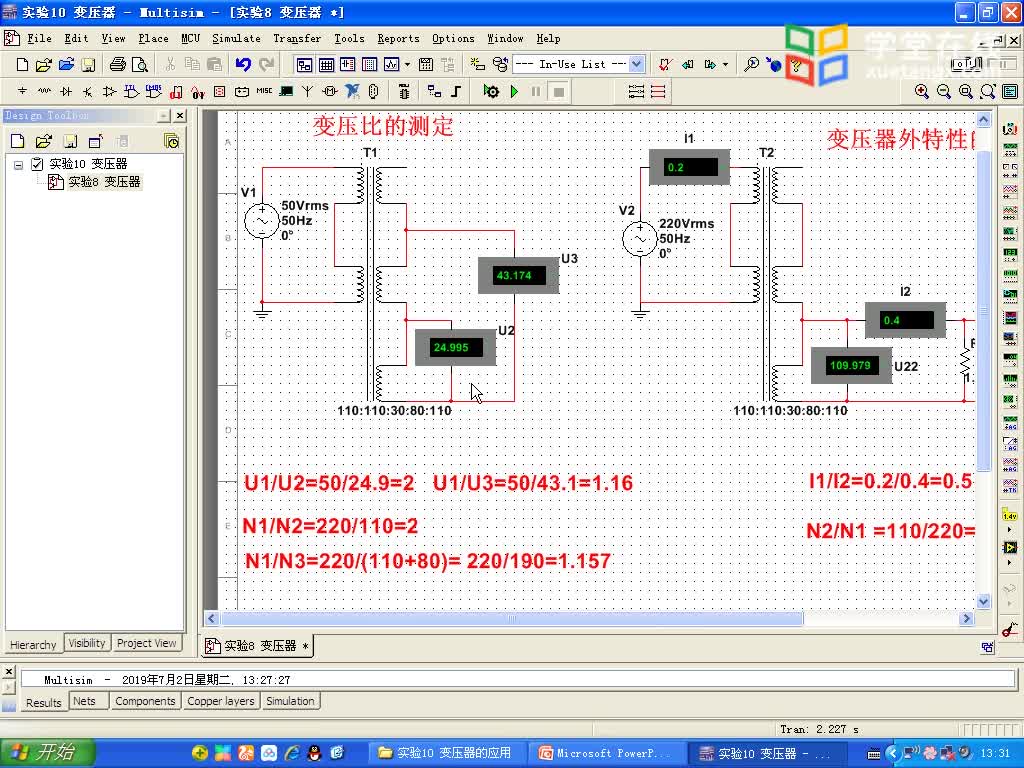Place an Indicator component
1024x768 pixels.
pyautogui.click(x=219, y=91)
